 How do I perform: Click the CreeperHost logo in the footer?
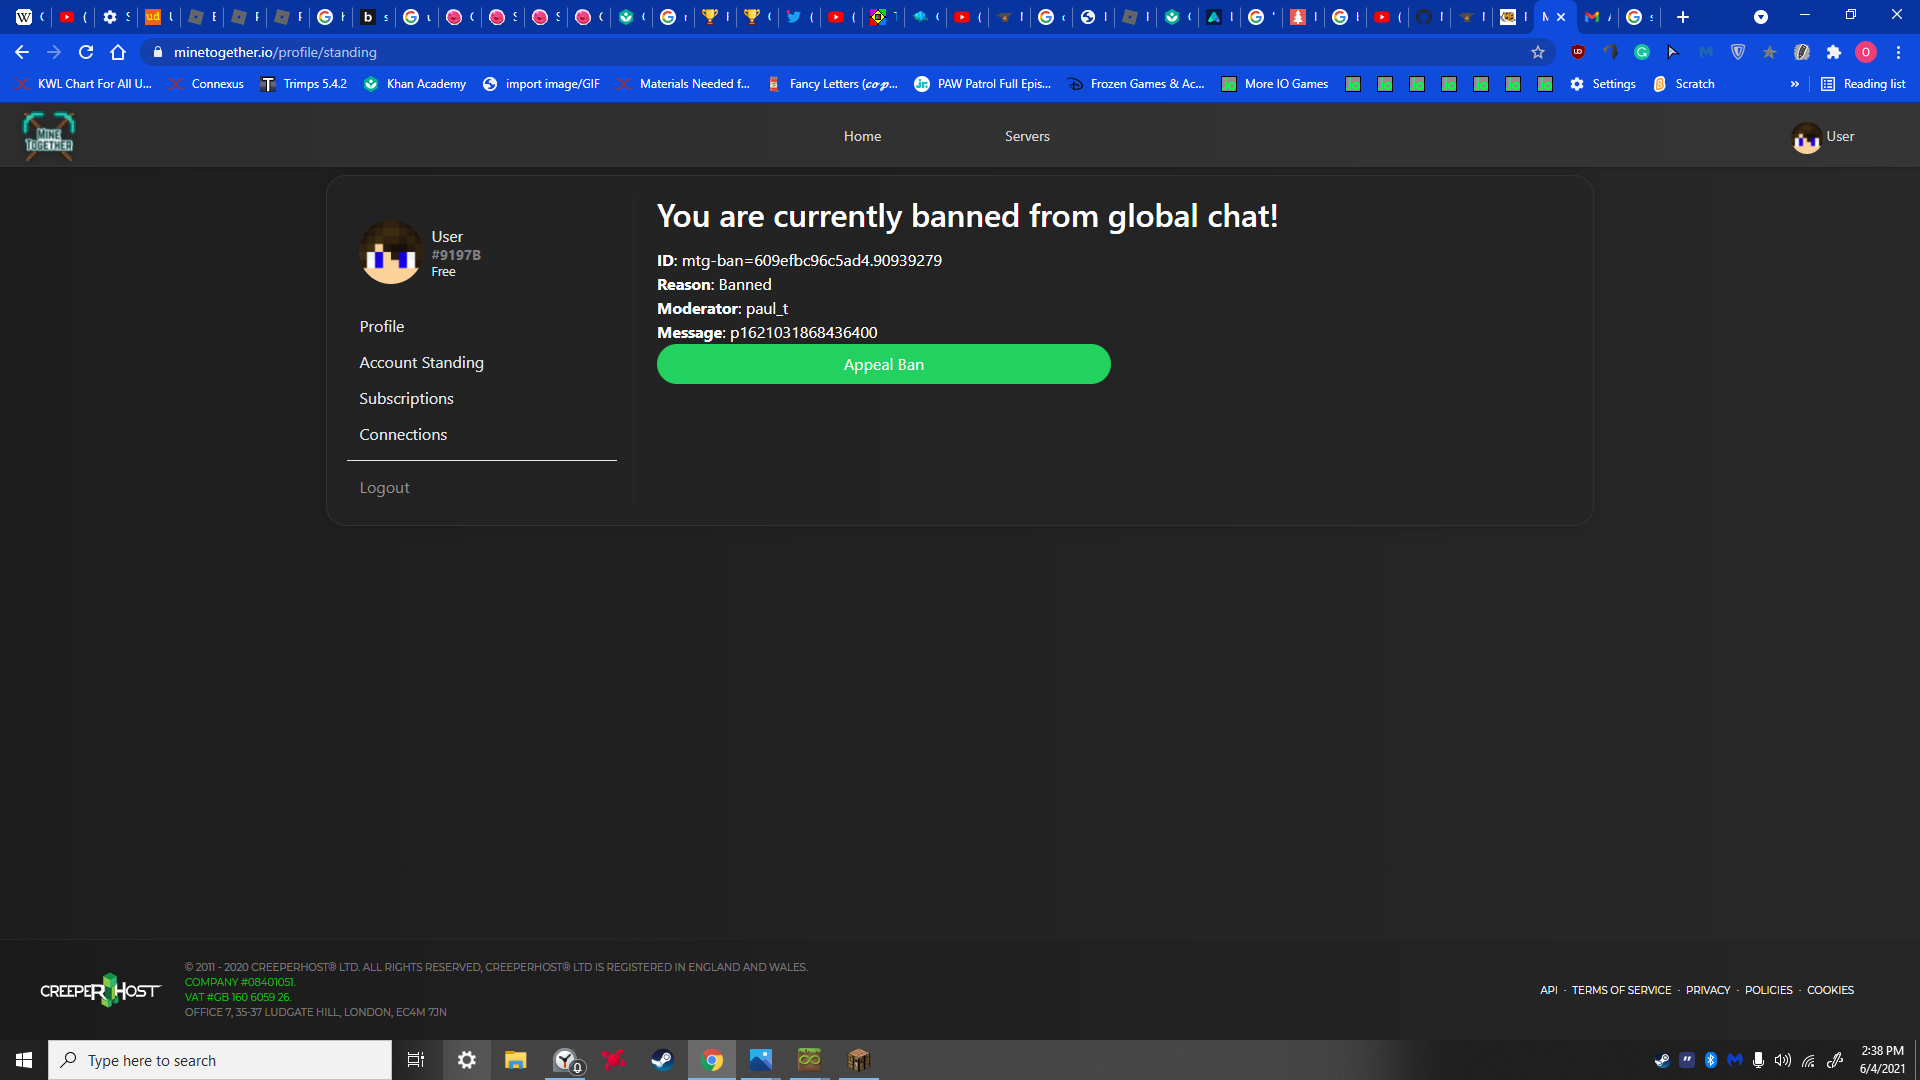[100, 990]
